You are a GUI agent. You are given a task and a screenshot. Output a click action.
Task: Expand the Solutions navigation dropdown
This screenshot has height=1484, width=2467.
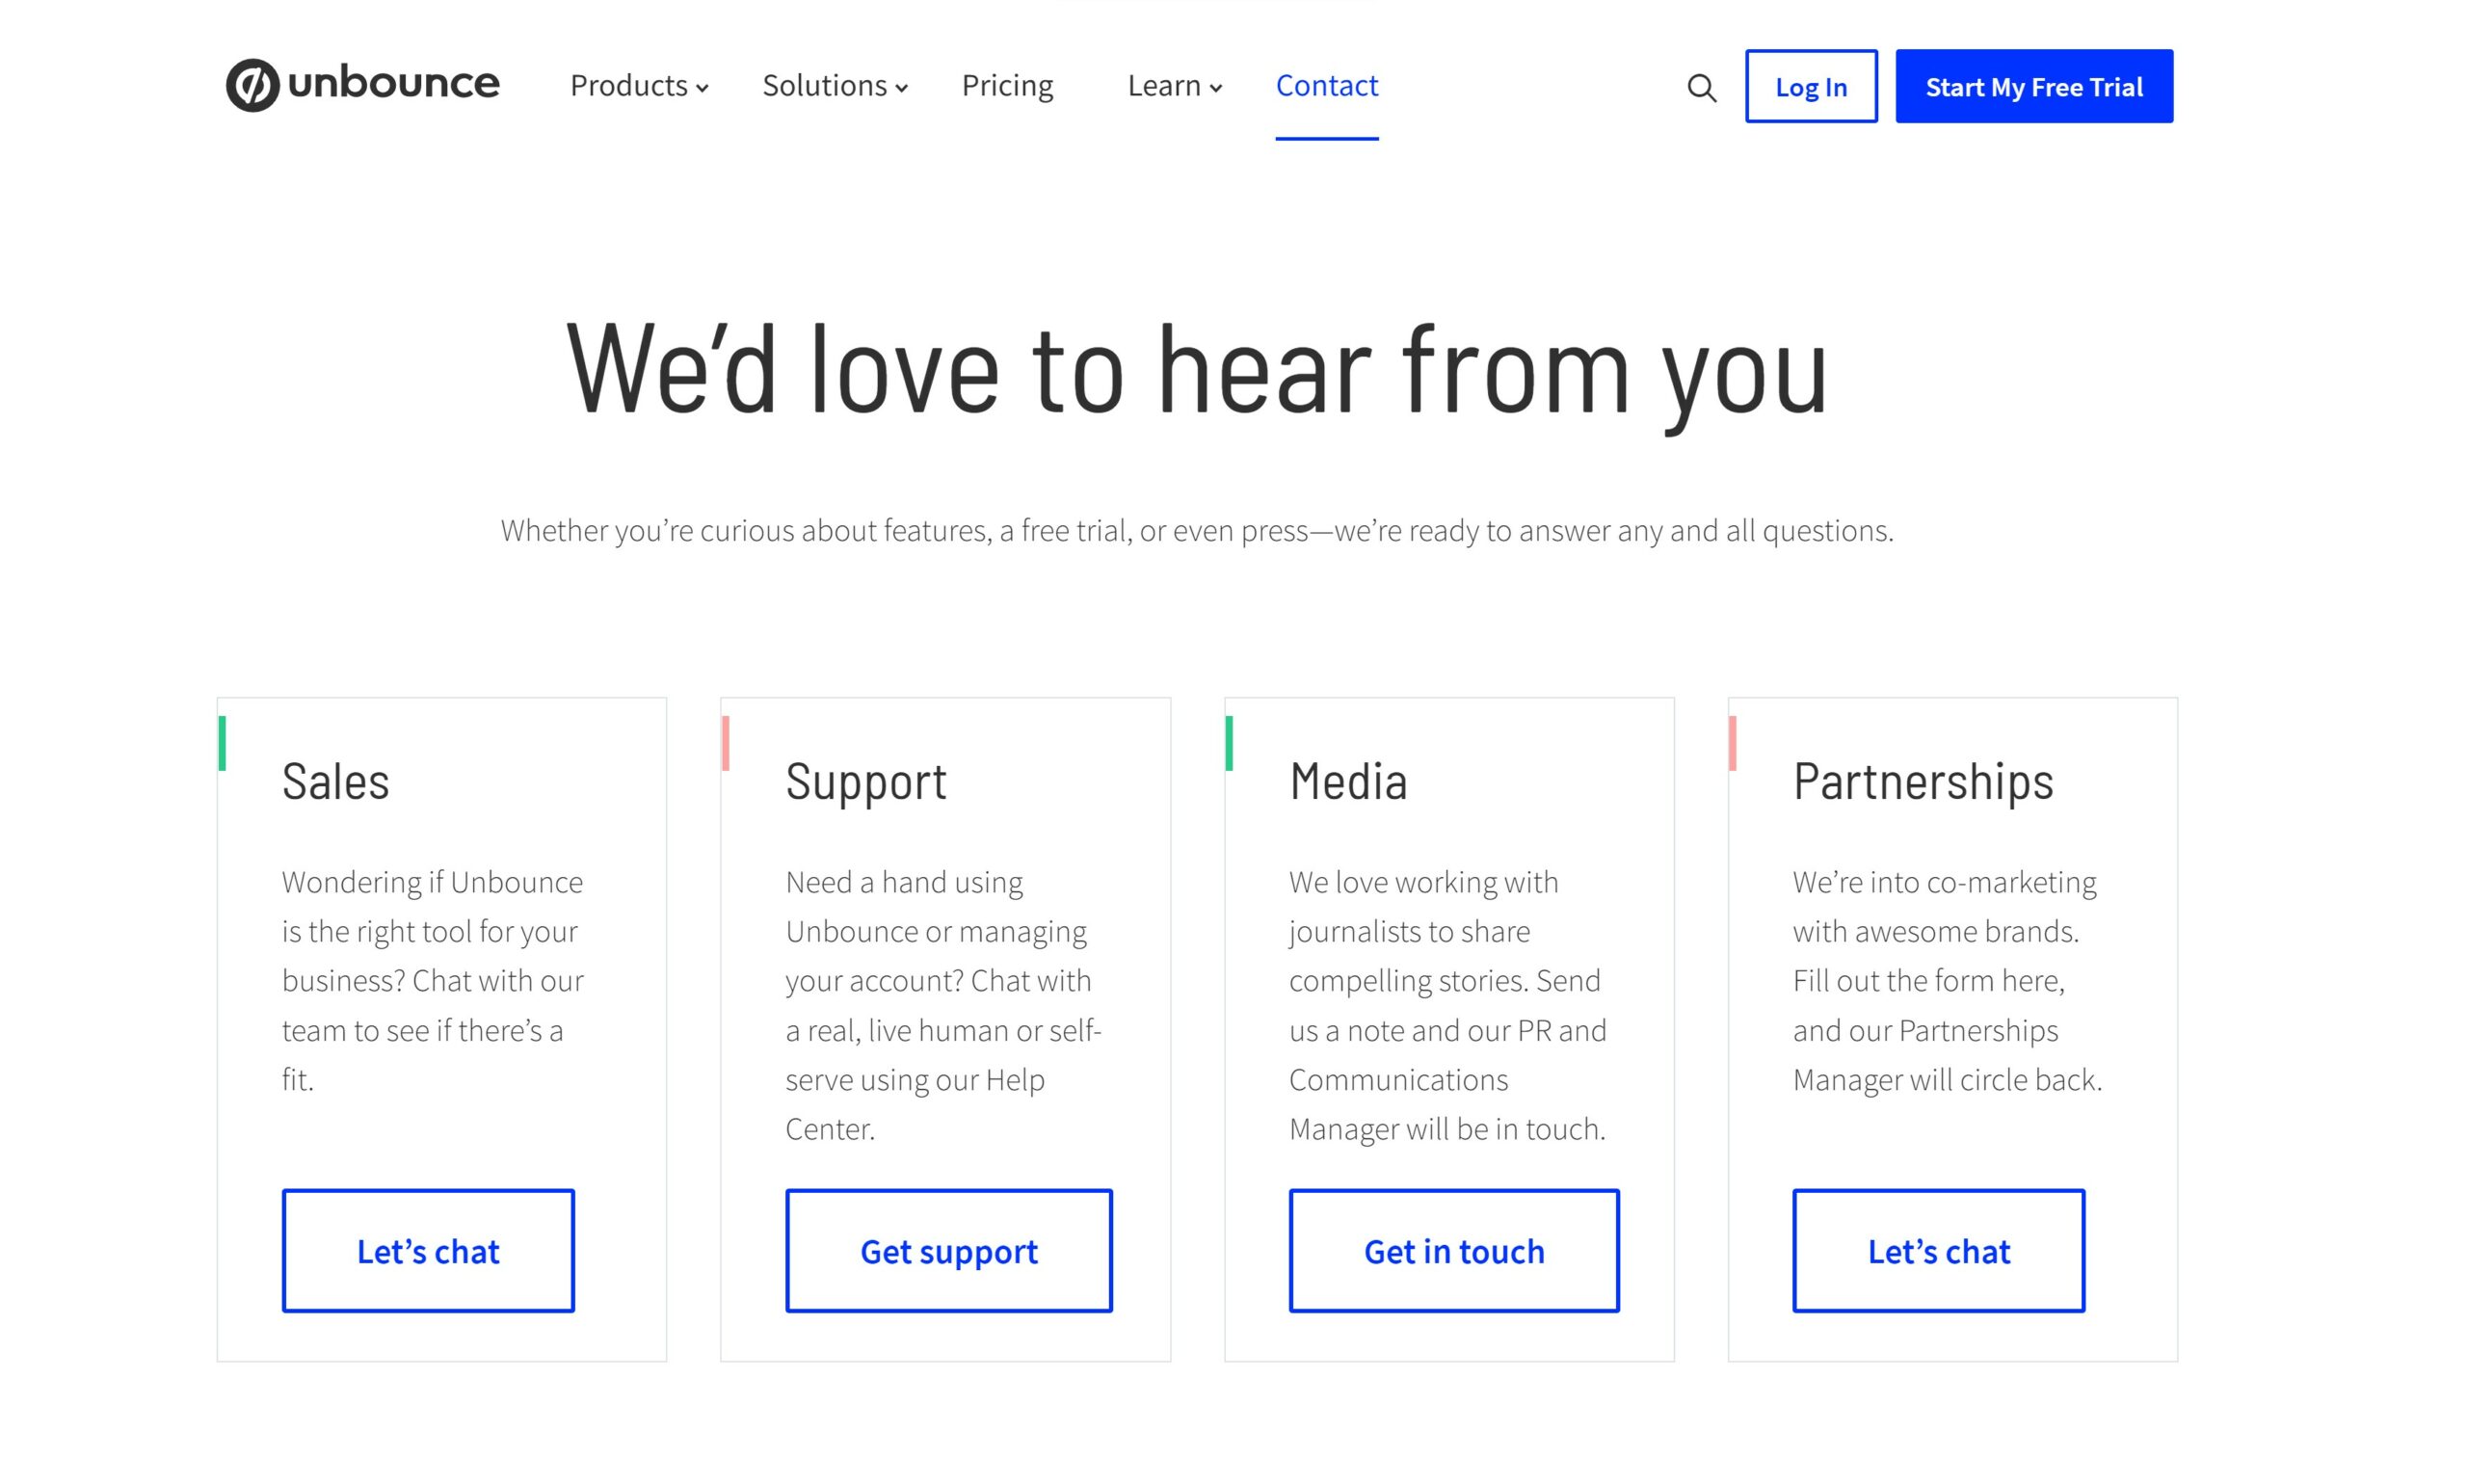pyautogui.click(x=836, y=85)
